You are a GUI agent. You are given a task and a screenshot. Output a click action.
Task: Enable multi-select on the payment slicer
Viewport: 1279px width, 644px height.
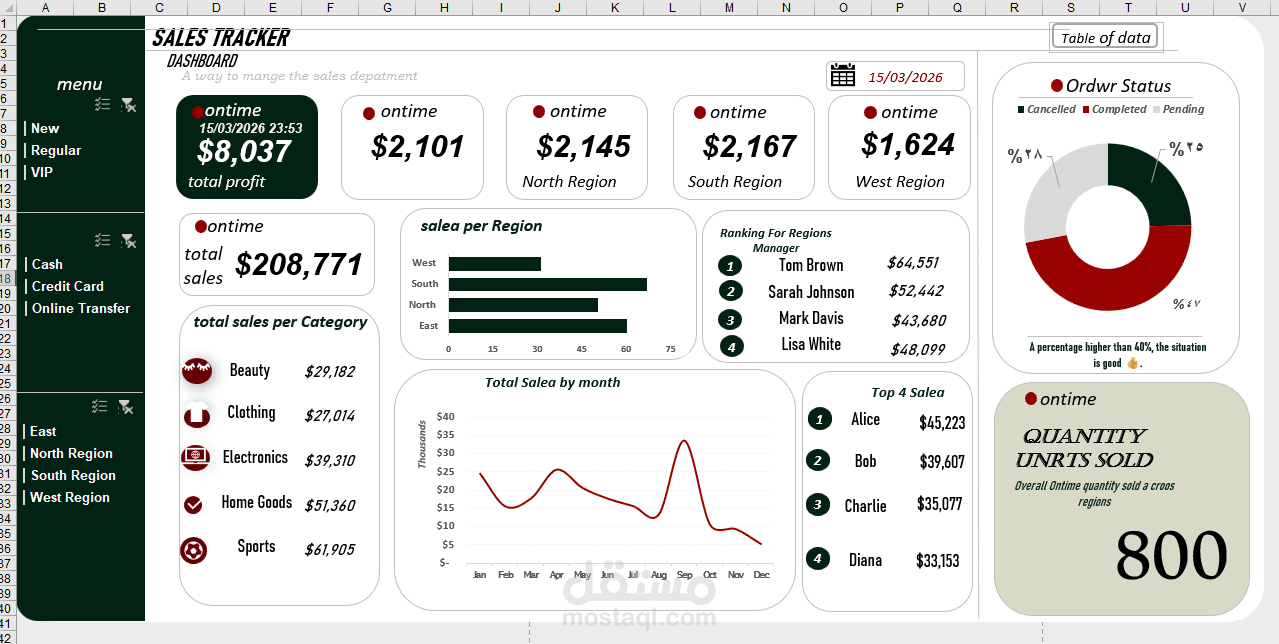pyautogui.click(x=102, y=240)
